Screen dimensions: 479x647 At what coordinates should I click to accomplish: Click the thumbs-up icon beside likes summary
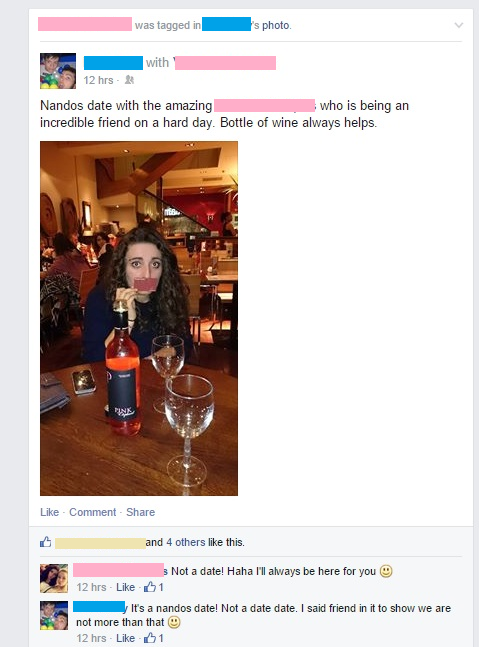click(46, 542)
